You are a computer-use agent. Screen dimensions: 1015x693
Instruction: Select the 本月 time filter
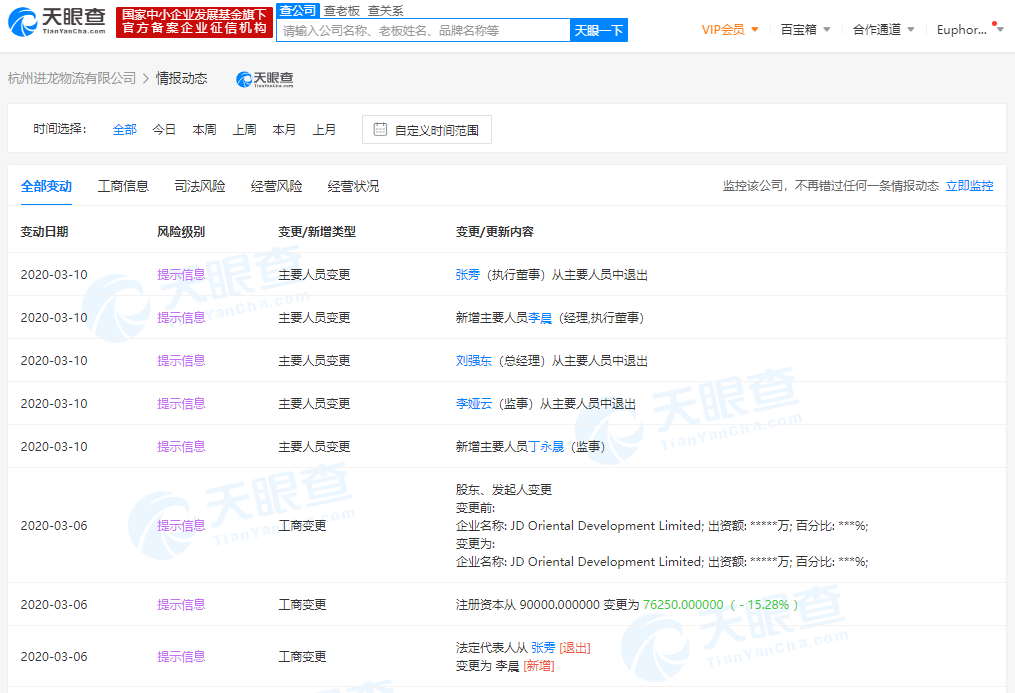pos(284,129)
